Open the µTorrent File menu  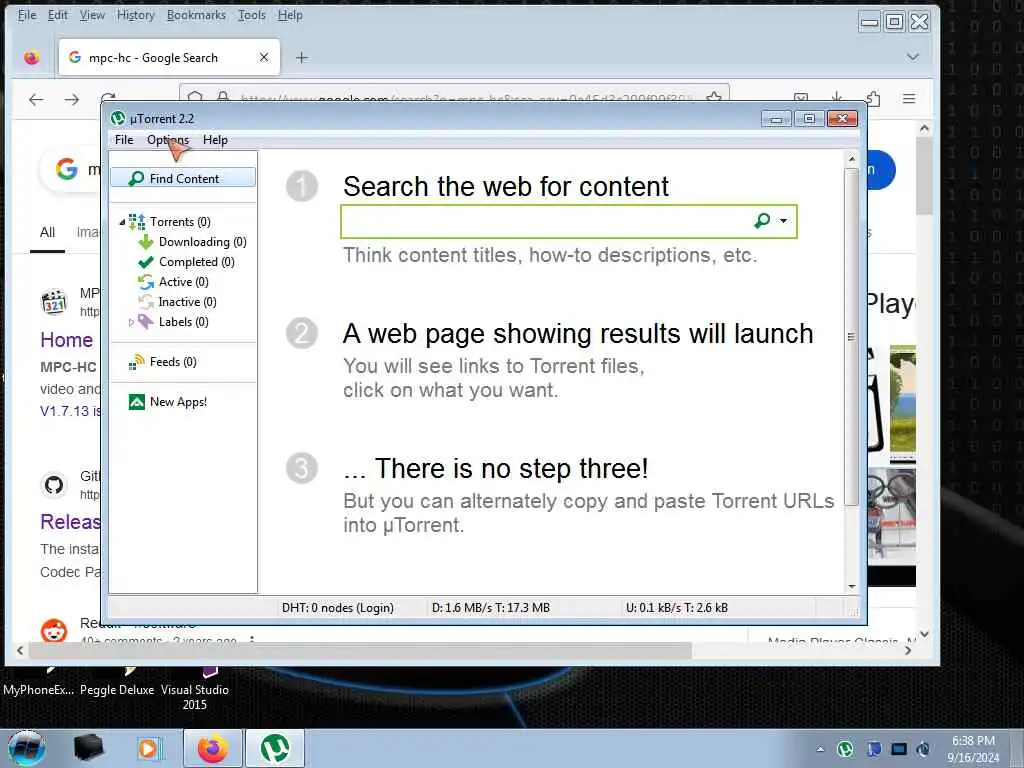(x=123, y=140)
